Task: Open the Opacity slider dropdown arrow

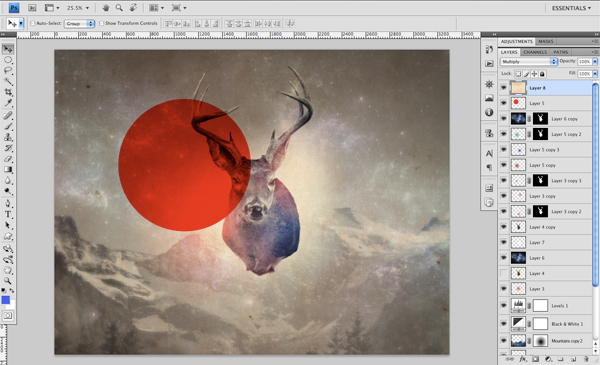Action: (595, 62)
